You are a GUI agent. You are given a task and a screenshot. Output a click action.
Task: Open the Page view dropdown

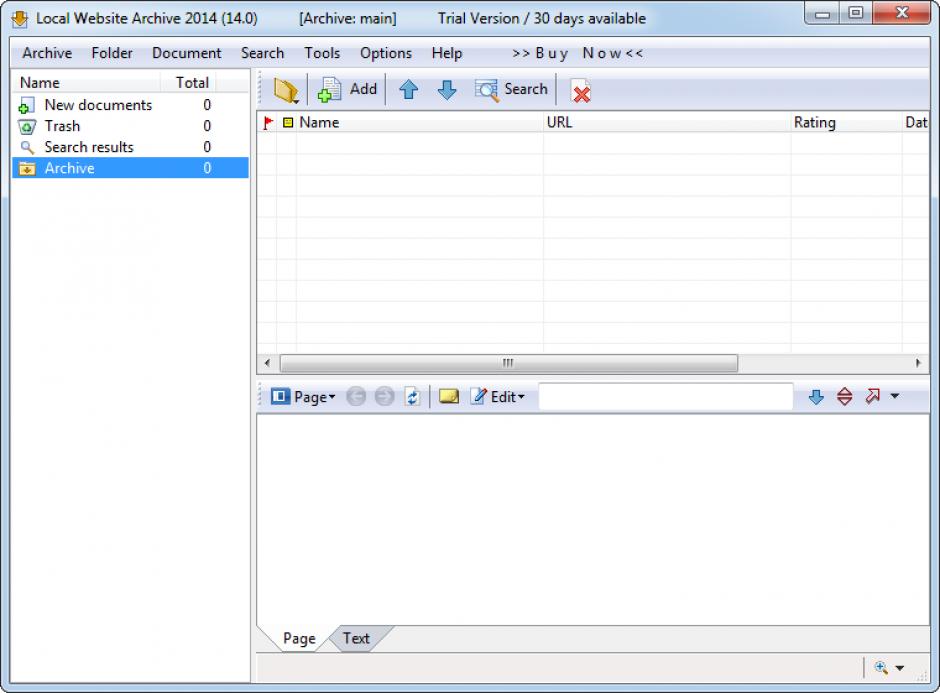[303, 397]
